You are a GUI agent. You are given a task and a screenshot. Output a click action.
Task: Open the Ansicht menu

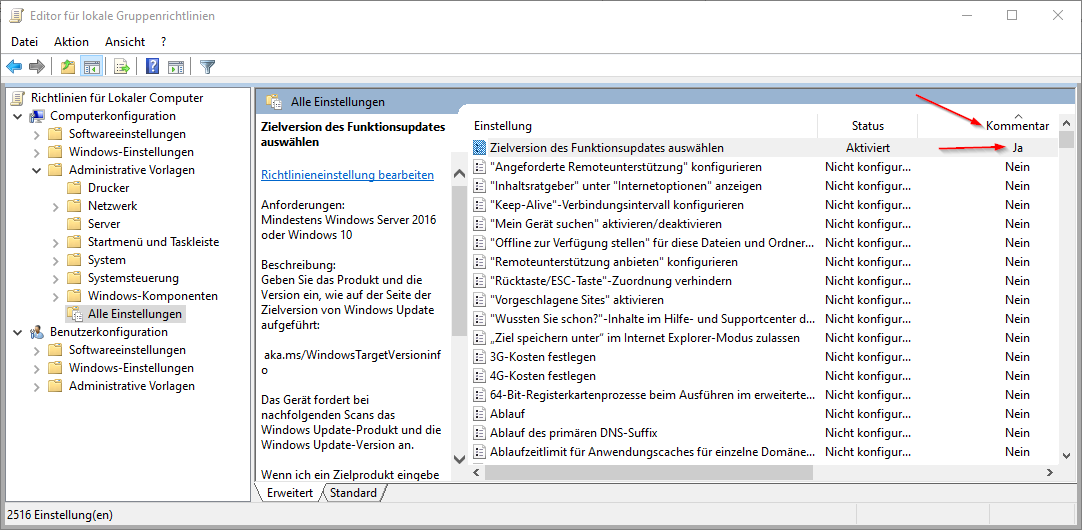(x=125, y=41)
